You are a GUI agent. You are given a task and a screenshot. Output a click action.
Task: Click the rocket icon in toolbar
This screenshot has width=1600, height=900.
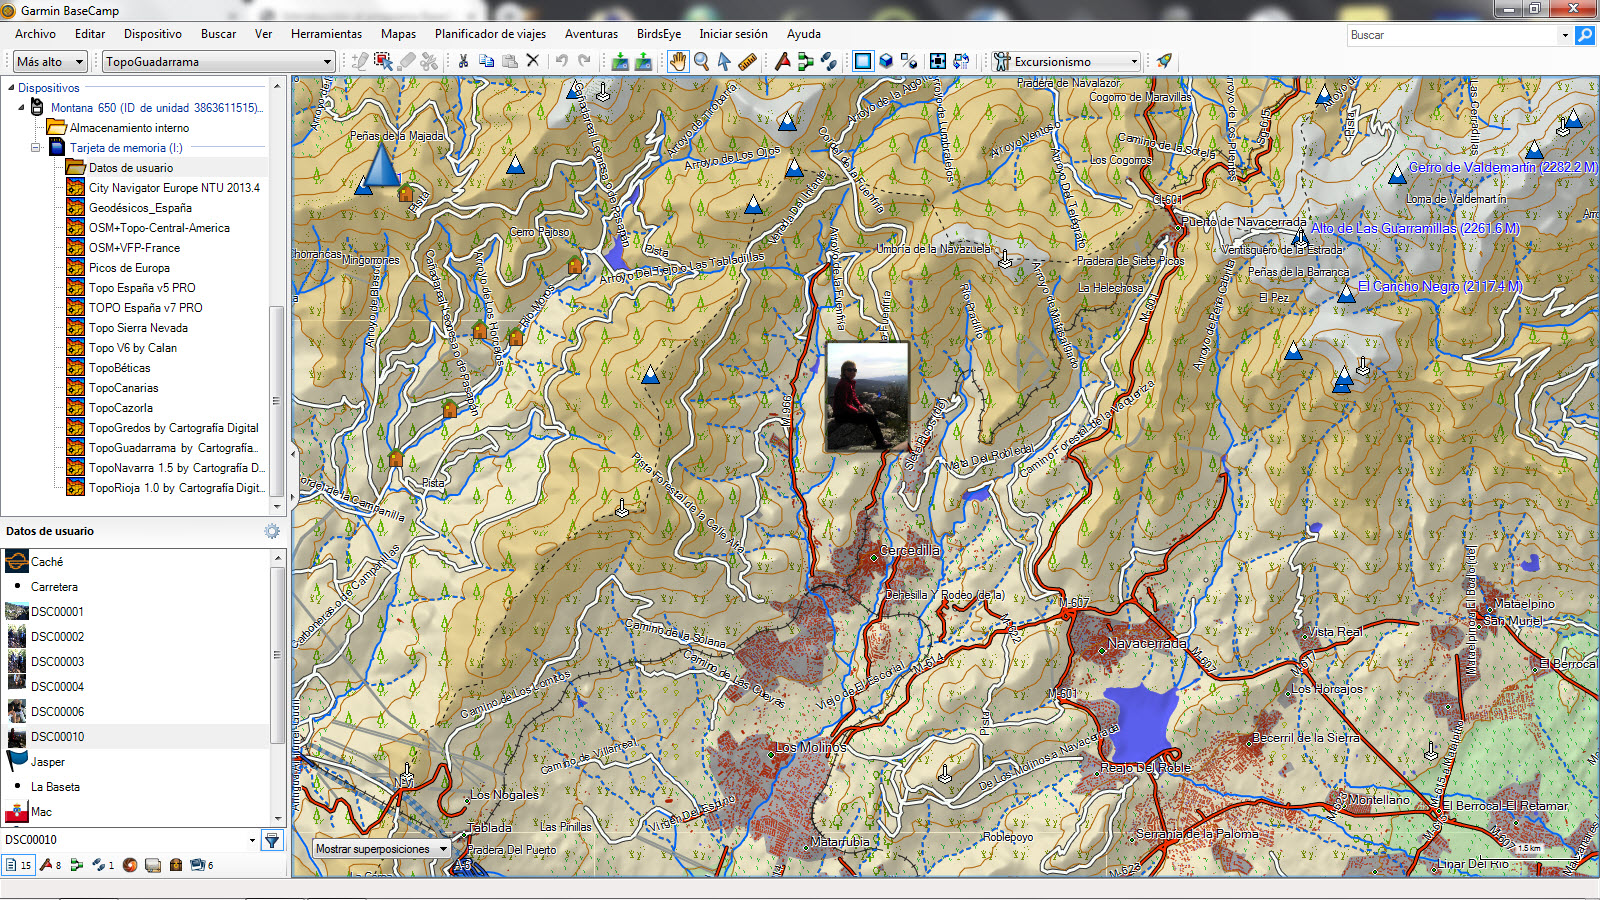[1164, 61]
